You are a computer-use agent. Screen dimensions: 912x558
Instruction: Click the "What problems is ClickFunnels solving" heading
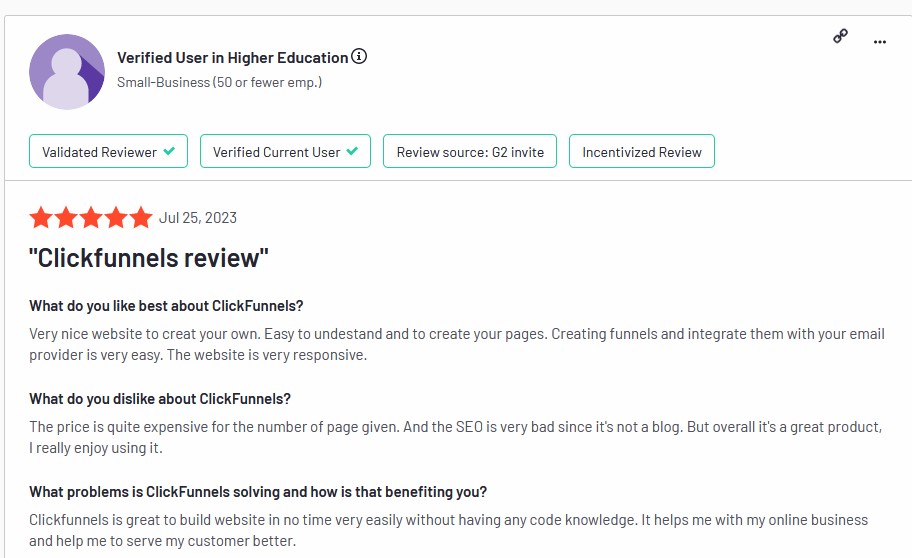tap(258, 492)
